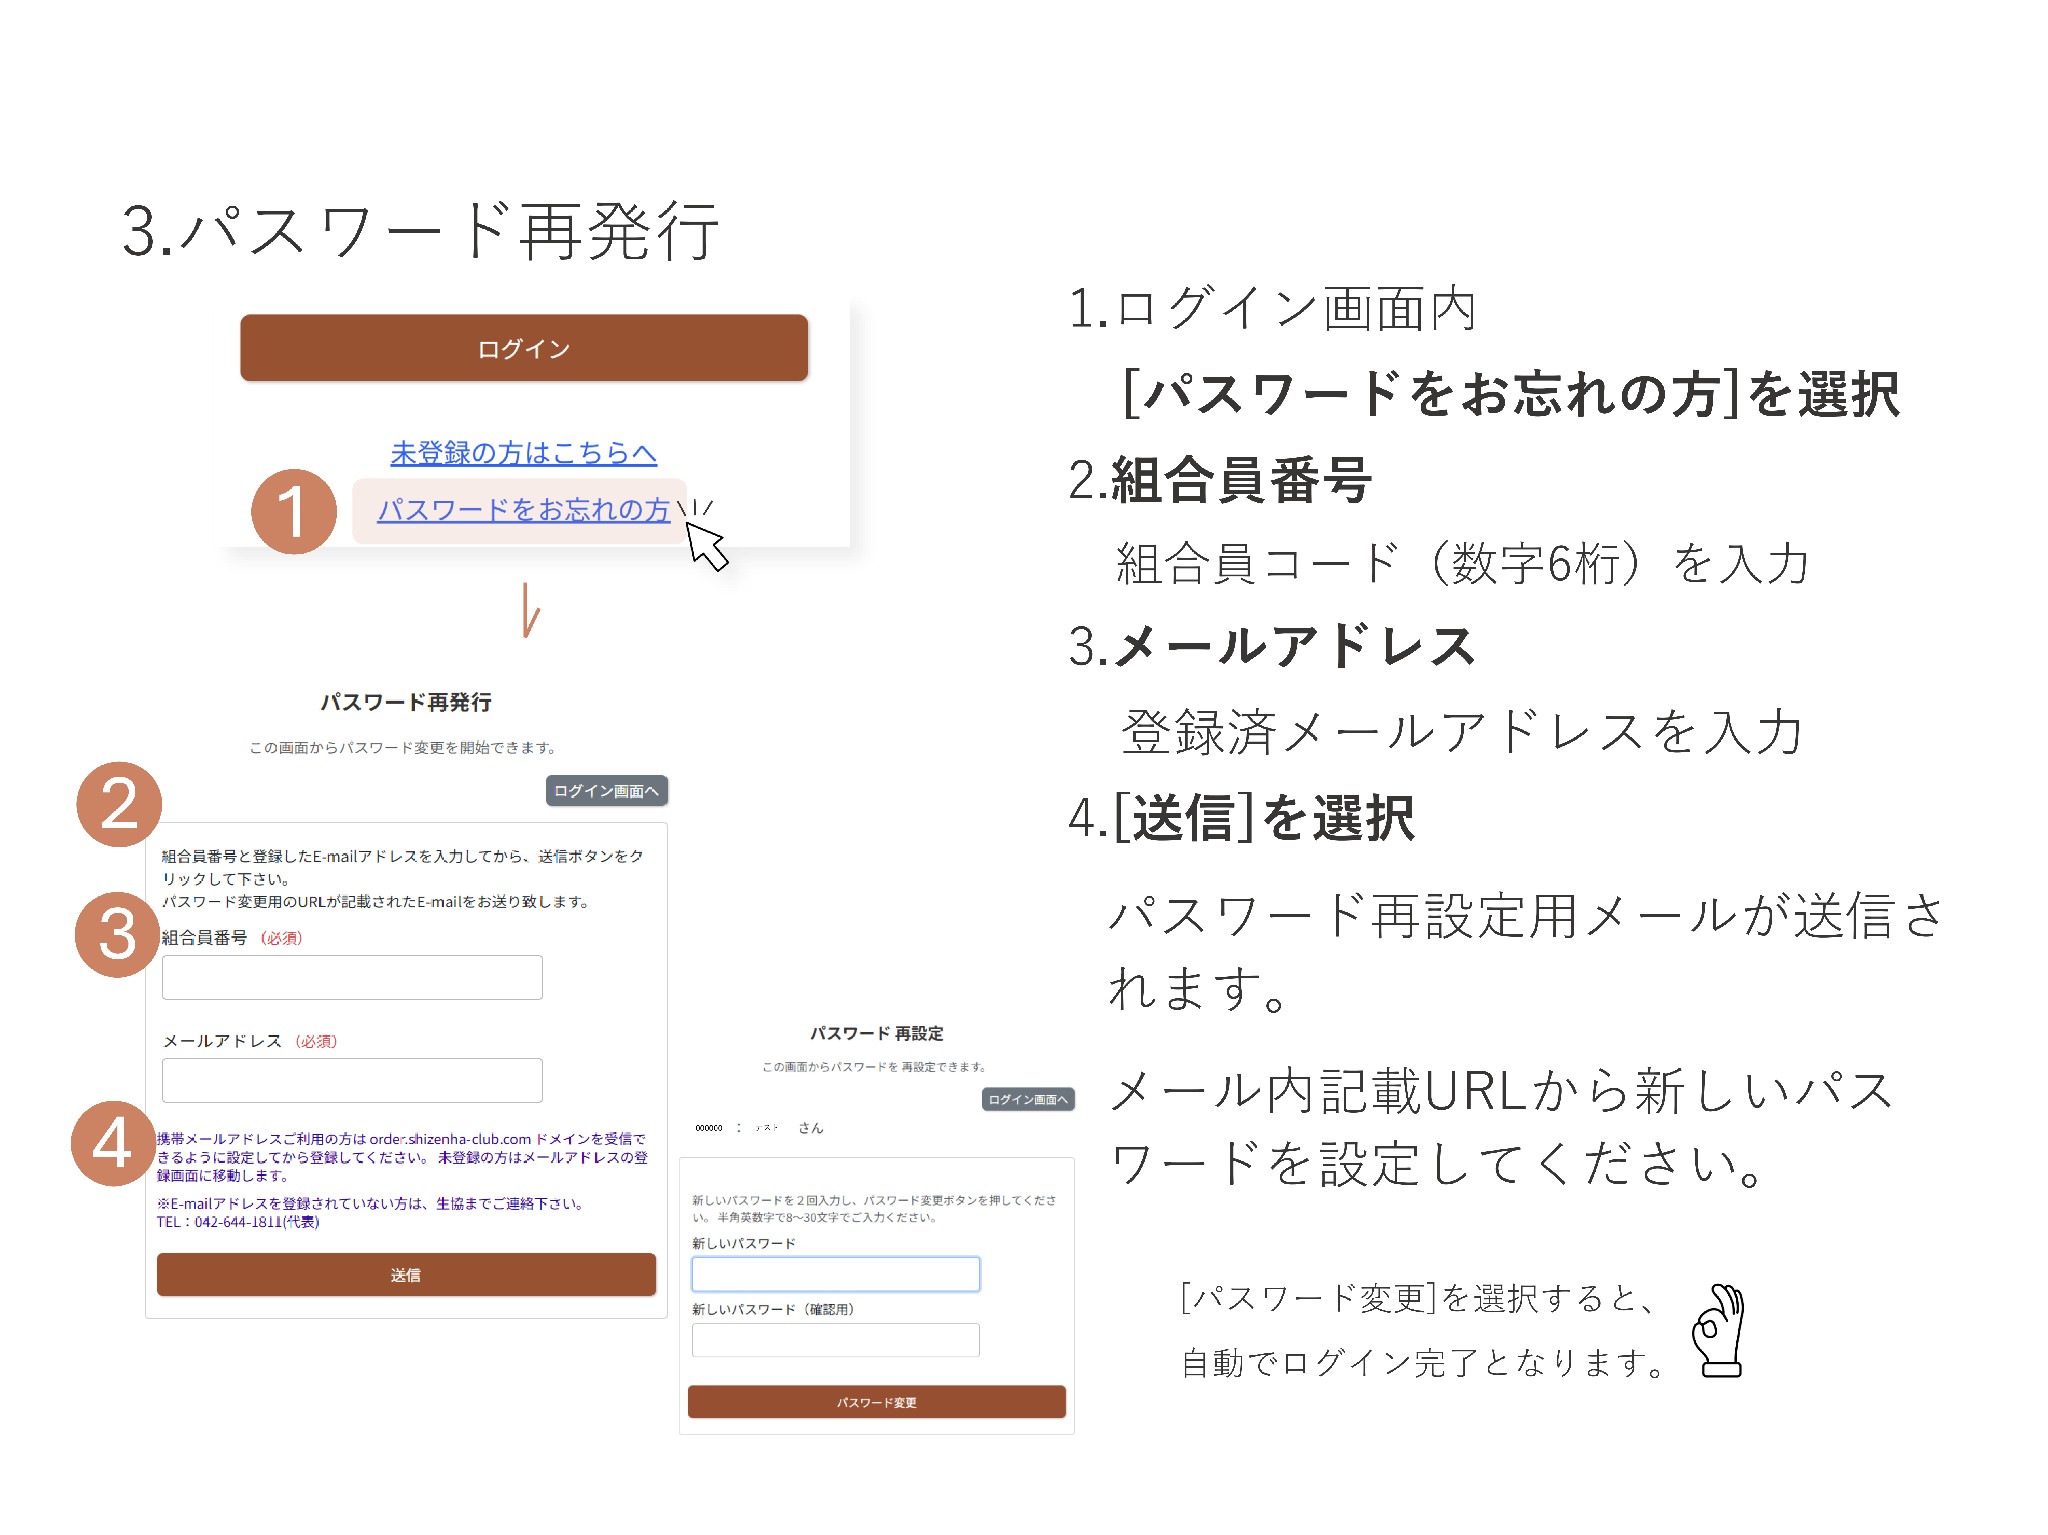Viewport: 2048px width, 1535px height.
Task: Focus the 組合員番号 input field
Action: click(352, 977)
